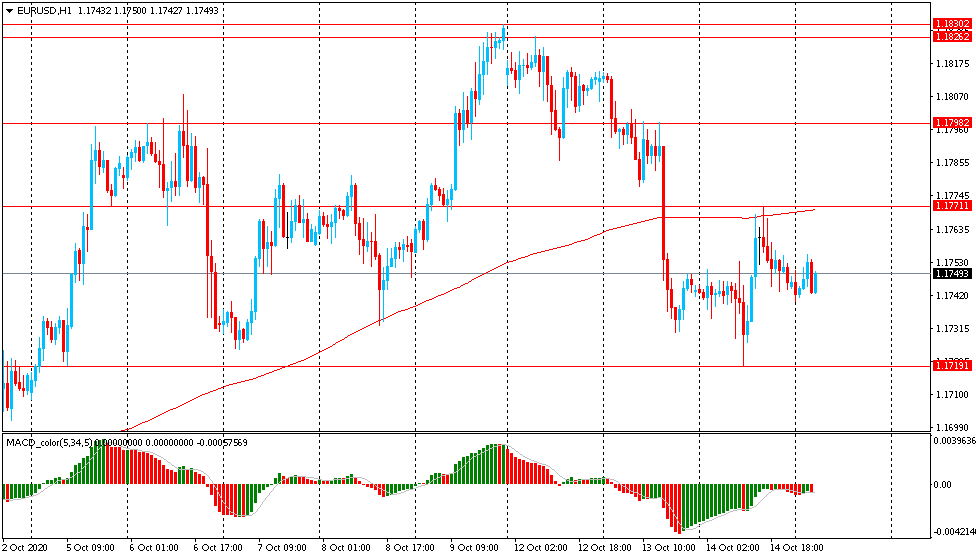
Task: Click the MACD scale top value 0.0039636
Action: (954, 441)
